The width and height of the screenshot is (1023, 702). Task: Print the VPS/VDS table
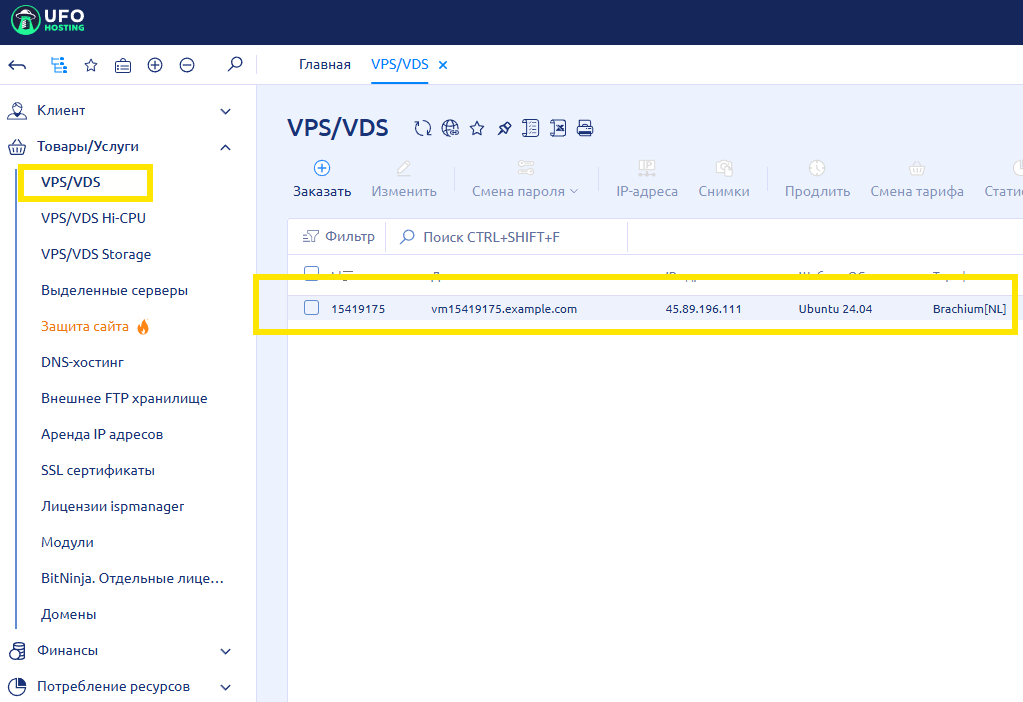[585, 128]
